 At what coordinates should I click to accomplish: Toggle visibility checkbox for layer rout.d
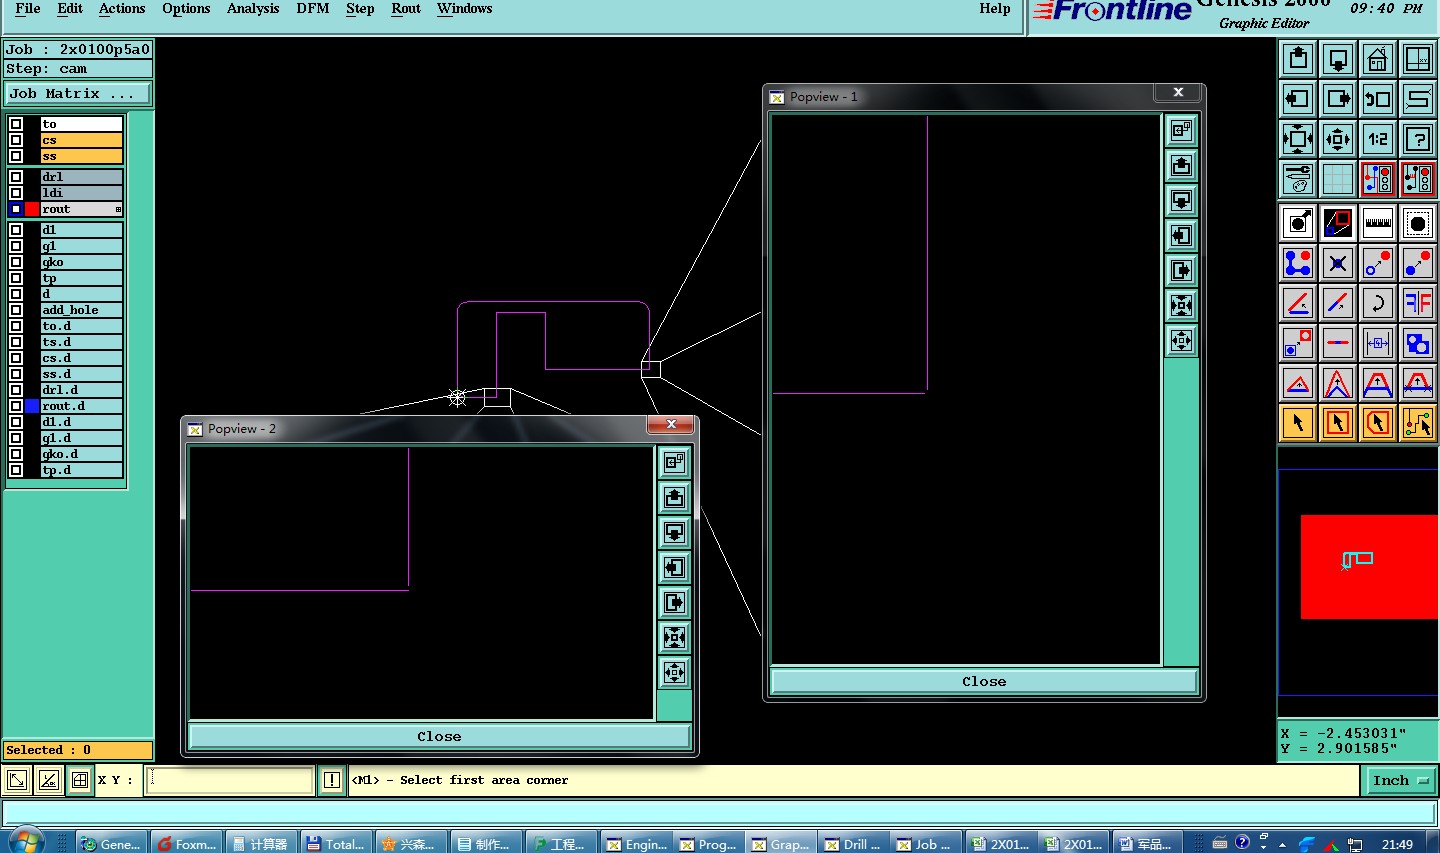click(x=16, y=406)
